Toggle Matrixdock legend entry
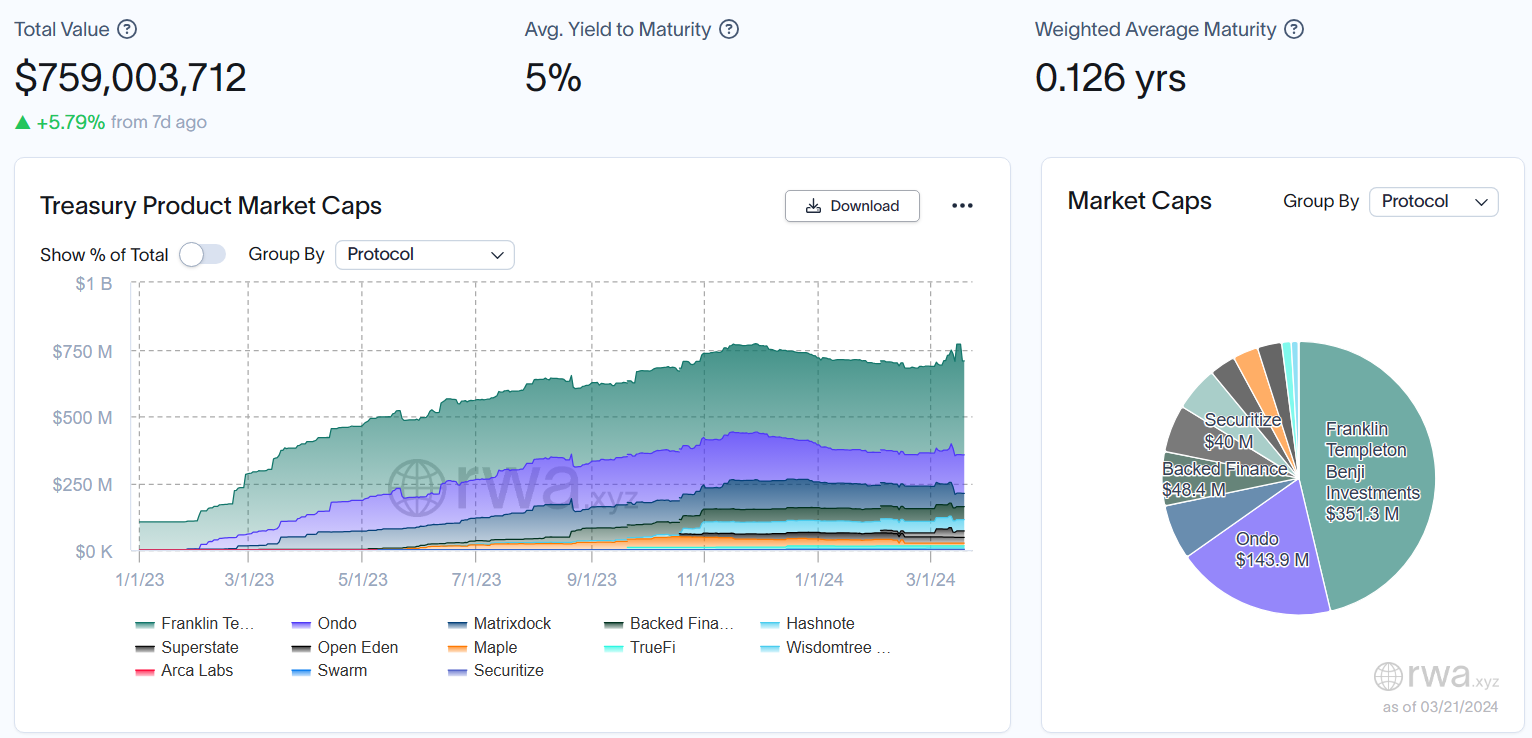 pyautogui.click(x=499, y=623)
